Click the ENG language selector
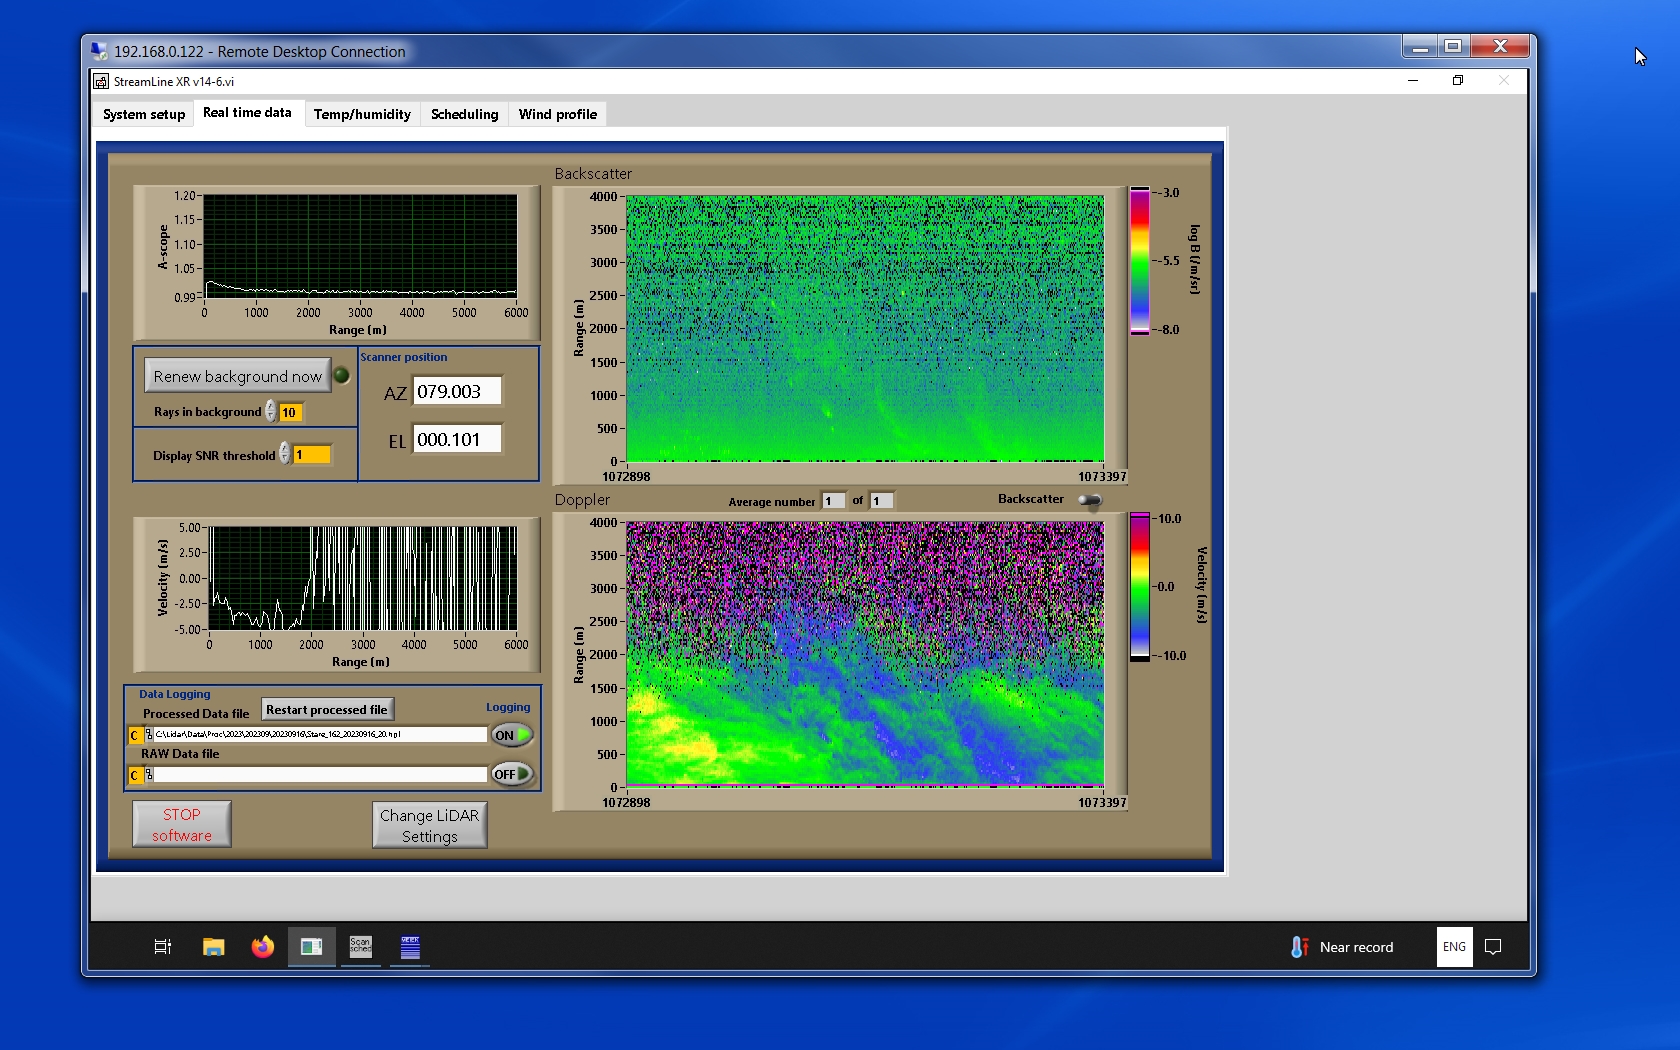The image size is (1680, 1050). pos(1454,947)
